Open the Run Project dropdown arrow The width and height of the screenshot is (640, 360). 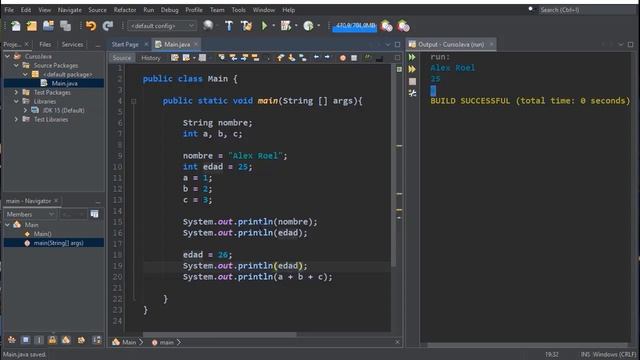[x=273, y=26]
